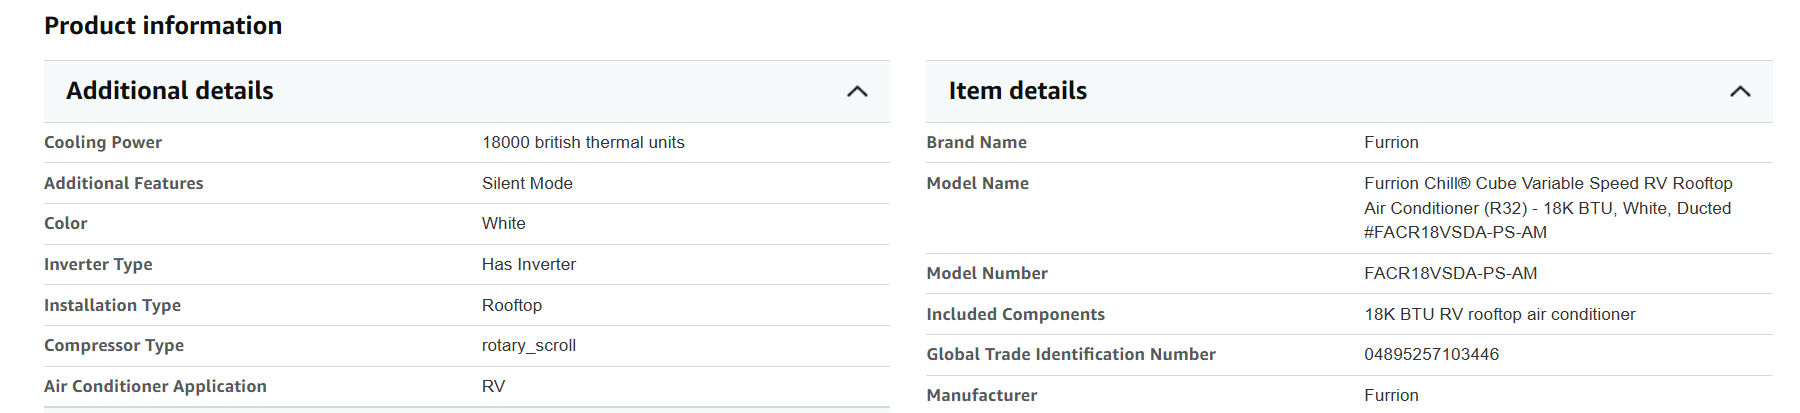The width and height of the screenshot is (1800, 413).
Task: Click the 'Compressor Type' label
Action: point(114,345)
